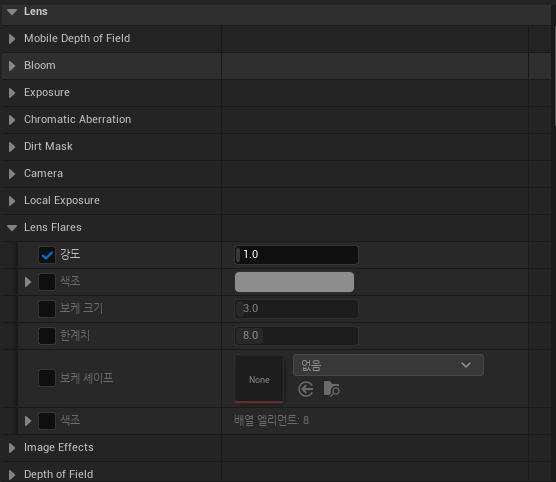The image size is (556, 482).
Task: Click the 한계치 value field 8.0
Action: (x=296, y=336)
